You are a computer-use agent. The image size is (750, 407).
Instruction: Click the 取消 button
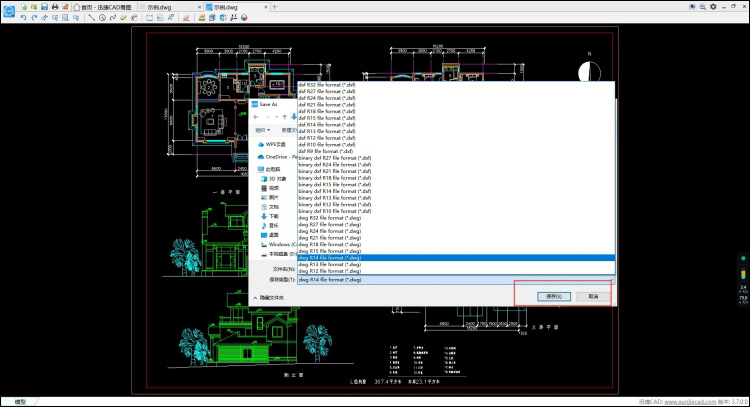[x=593, y=297]
